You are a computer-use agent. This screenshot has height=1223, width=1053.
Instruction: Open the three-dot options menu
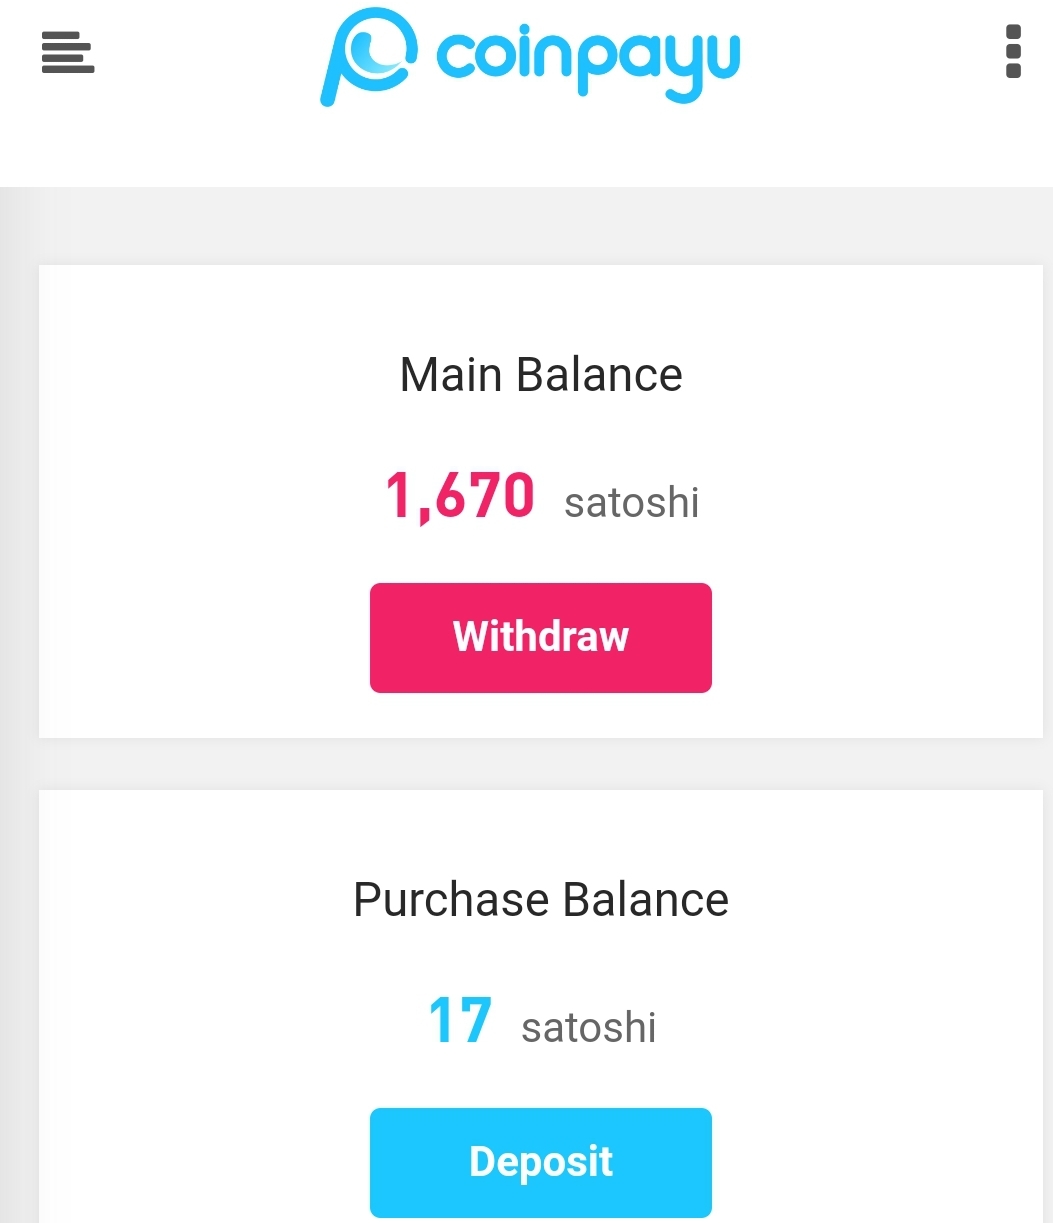[x=1012, y=51]
